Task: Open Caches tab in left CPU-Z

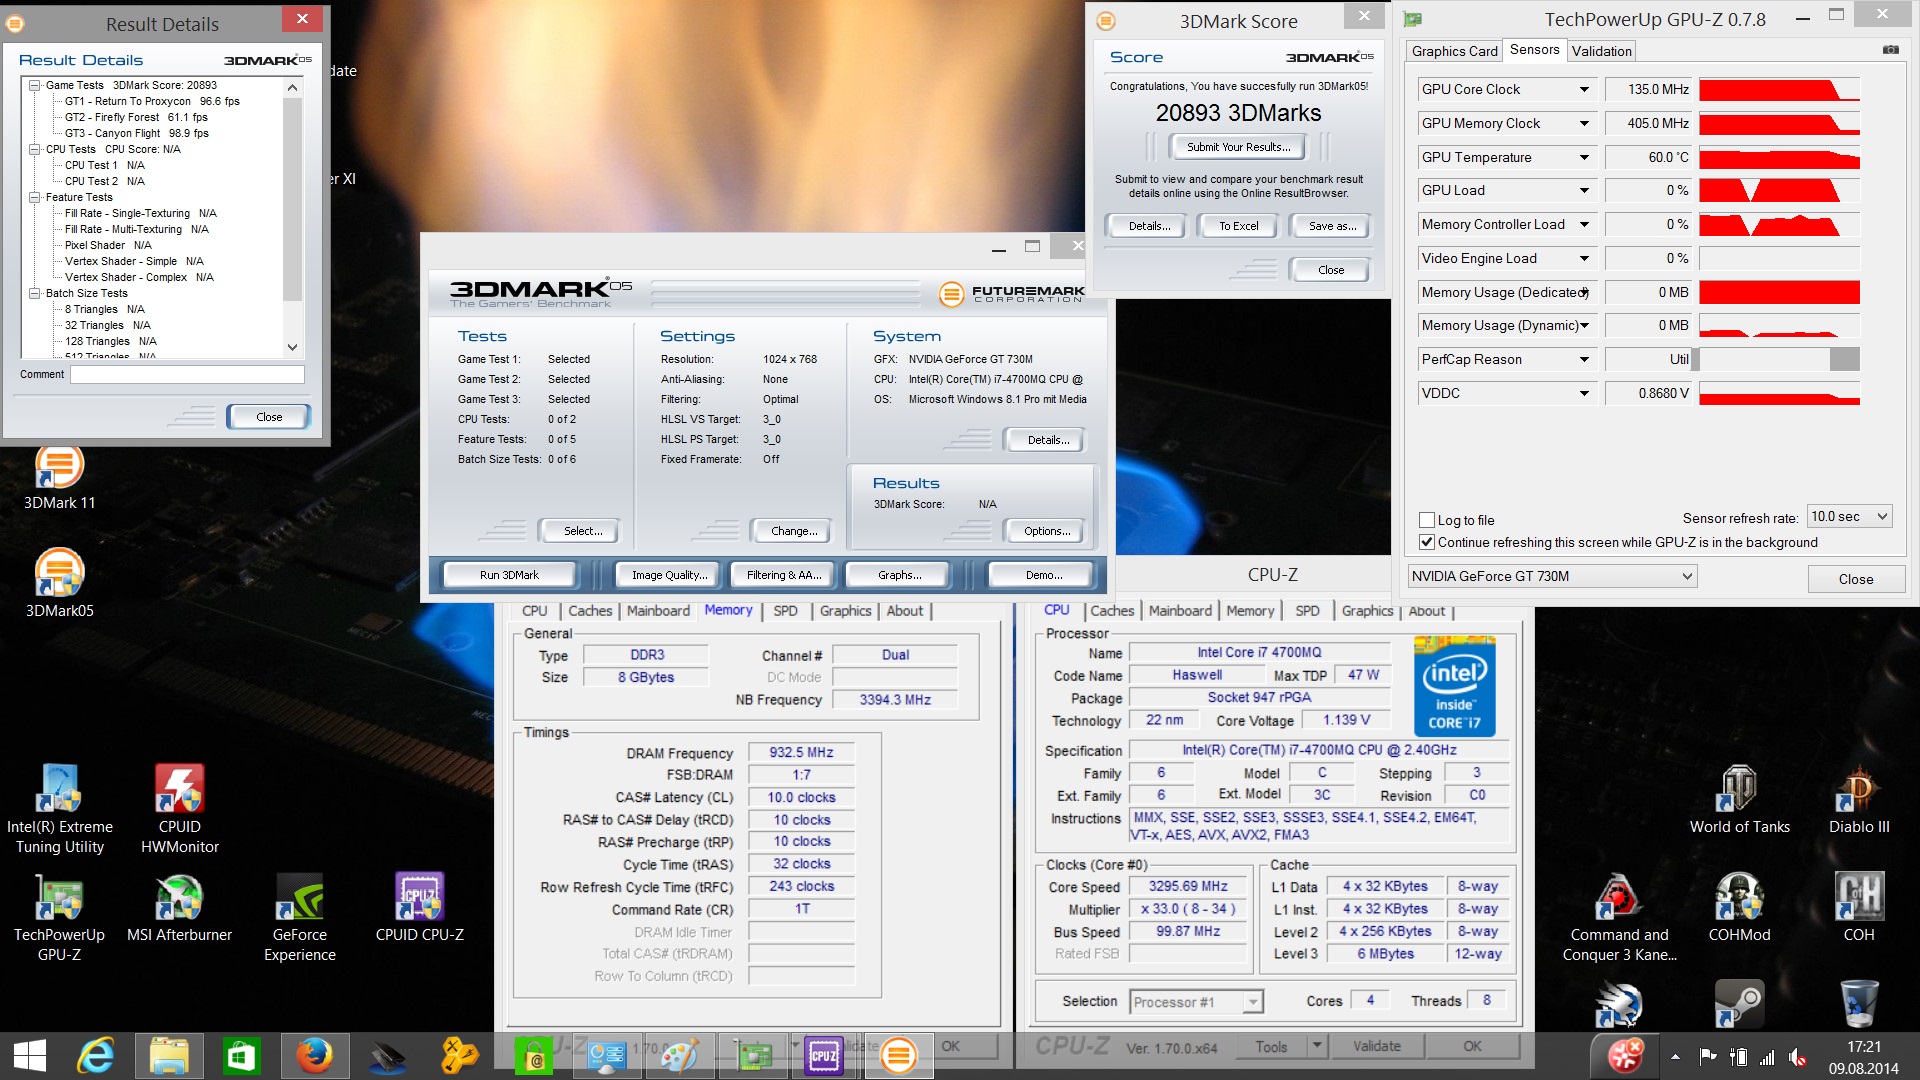Action: click(x=590, y=611)
